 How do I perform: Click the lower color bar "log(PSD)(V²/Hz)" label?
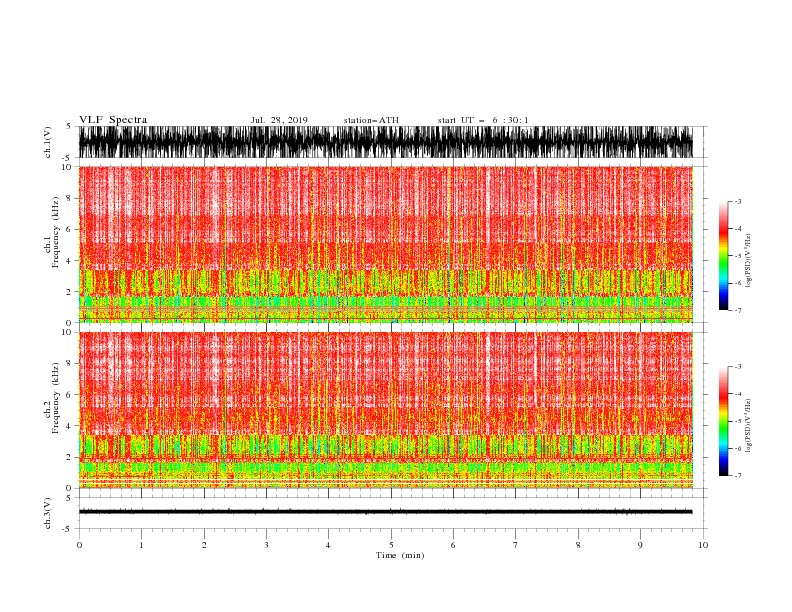748,426
